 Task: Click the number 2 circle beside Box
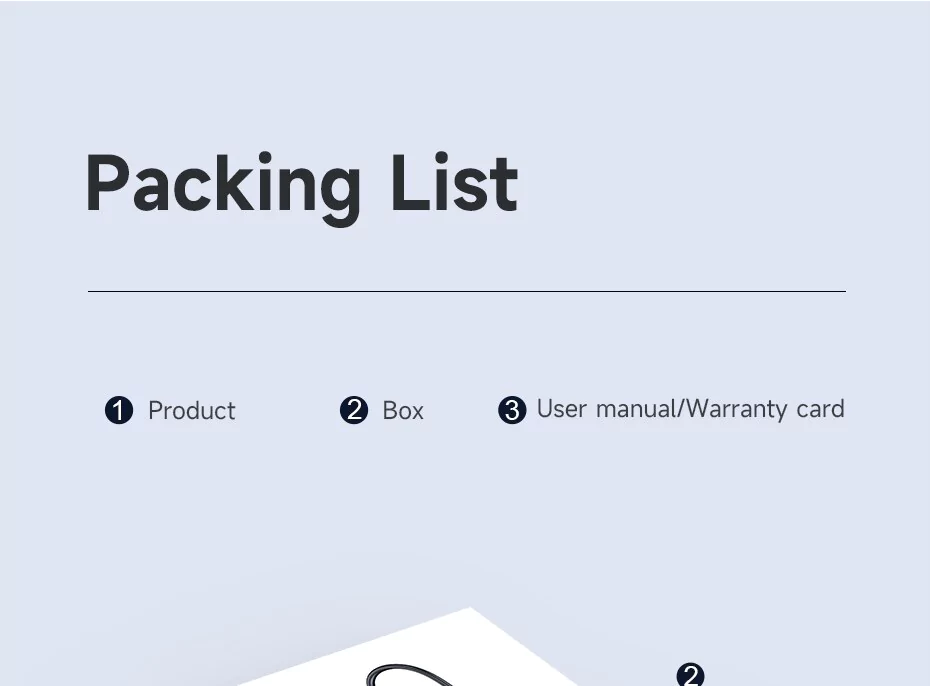point(354,410)
